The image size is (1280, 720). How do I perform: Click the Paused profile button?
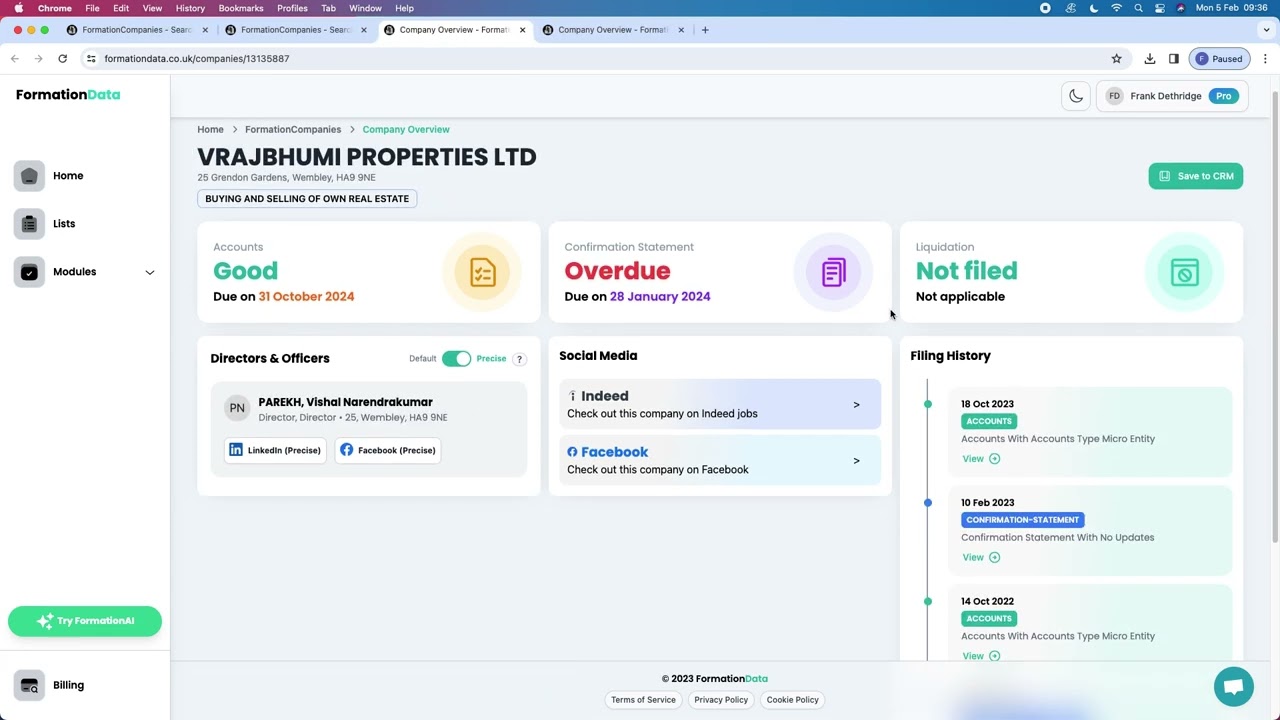tap(1220, 59)
